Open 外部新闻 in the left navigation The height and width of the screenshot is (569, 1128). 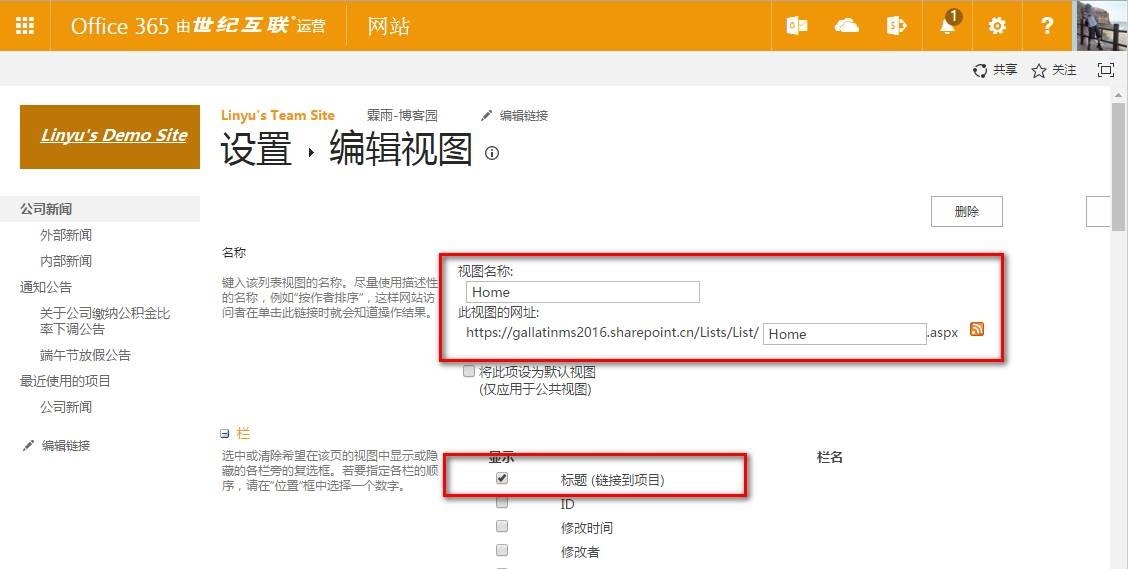point(66,235)
